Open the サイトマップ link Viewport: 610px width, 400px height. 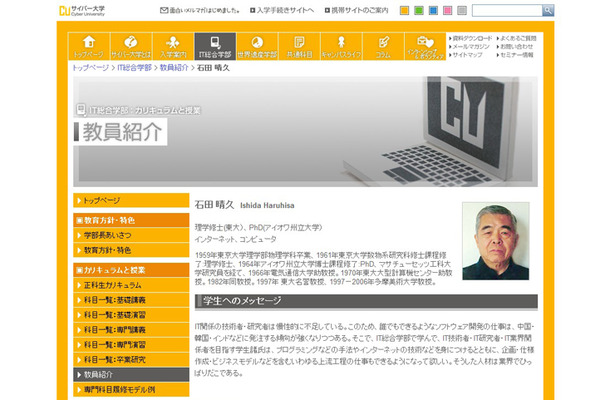(466, 55)
